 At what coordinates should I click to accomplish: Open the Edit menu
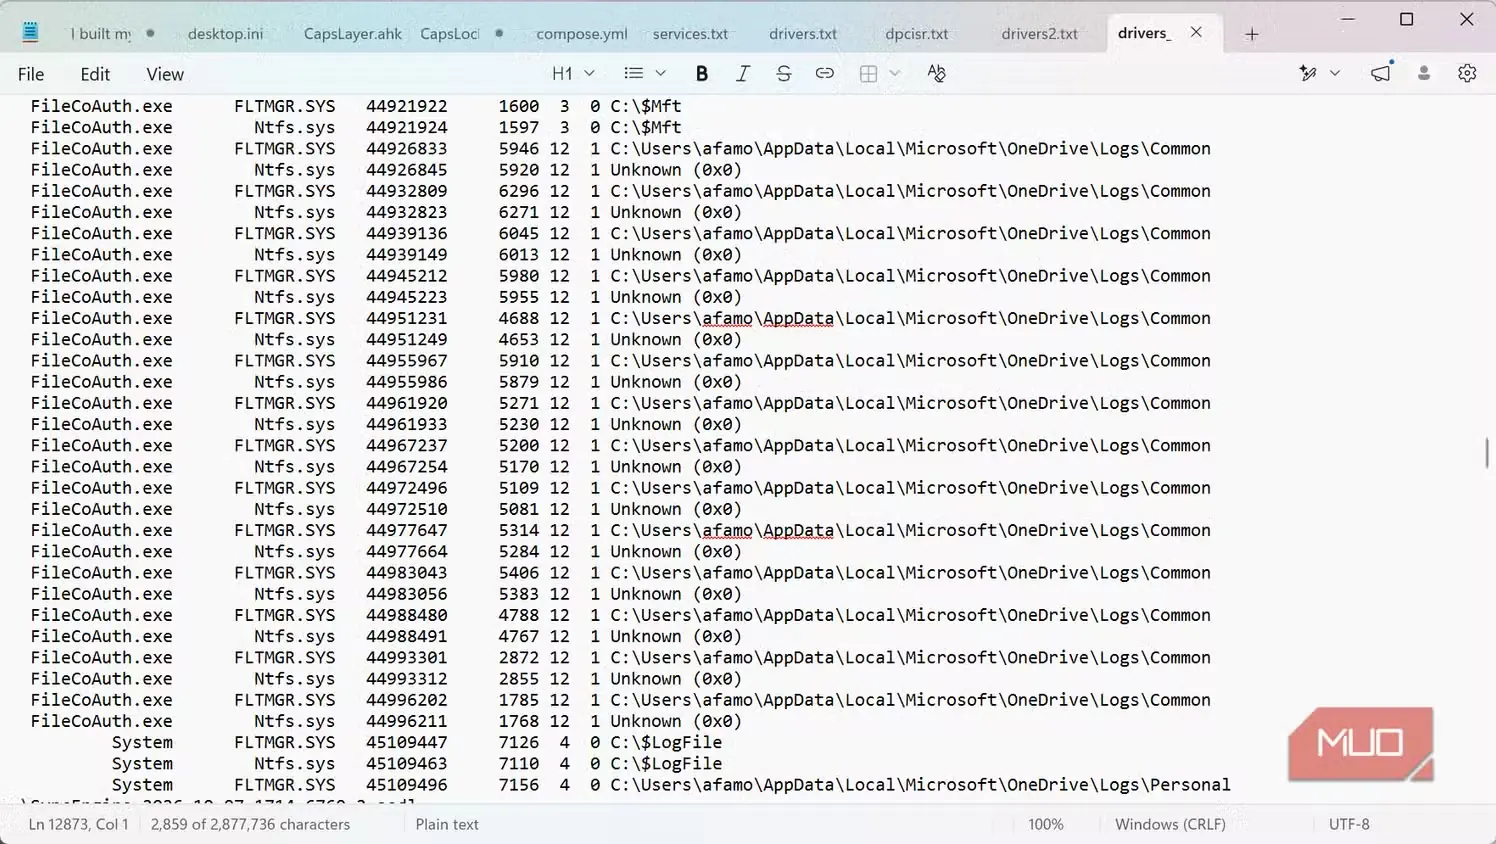pos(95,74)
